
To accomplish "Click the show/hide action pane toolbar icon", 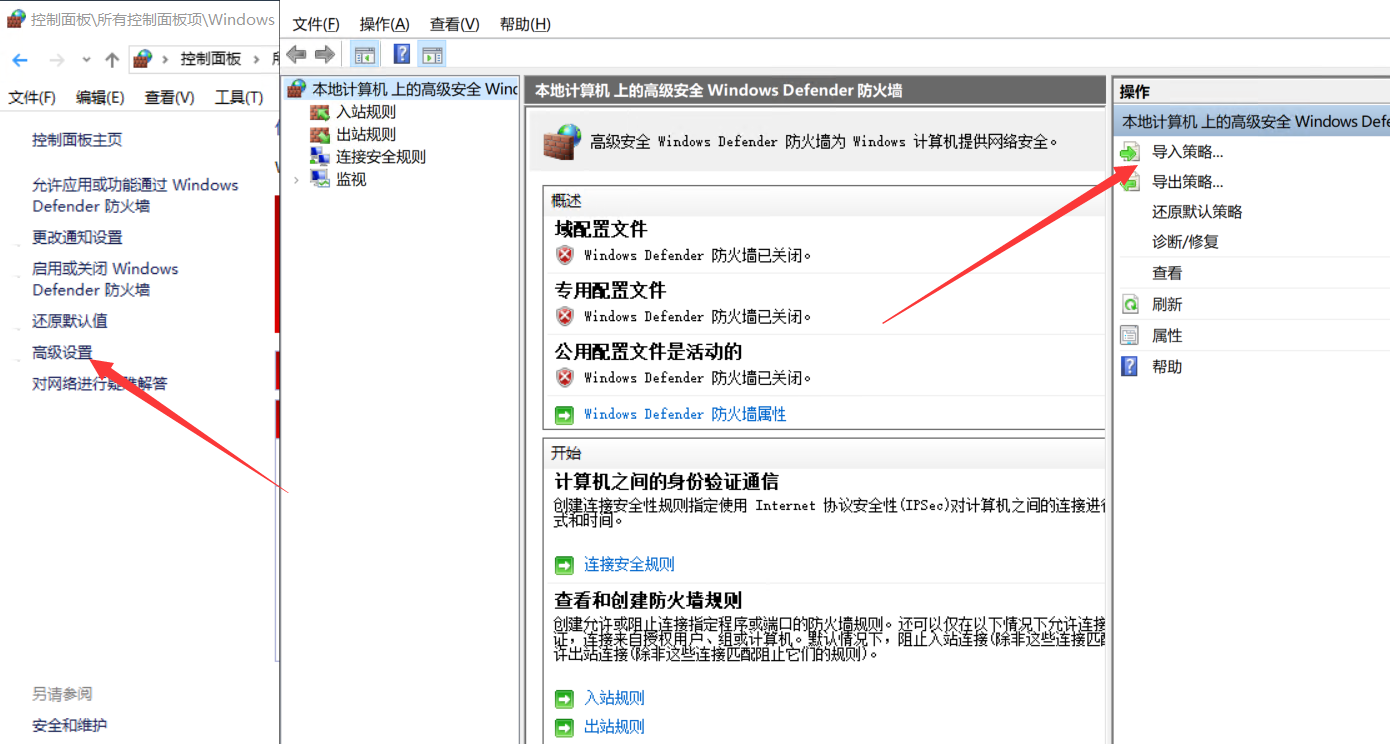I will click(x=433, y=55).
